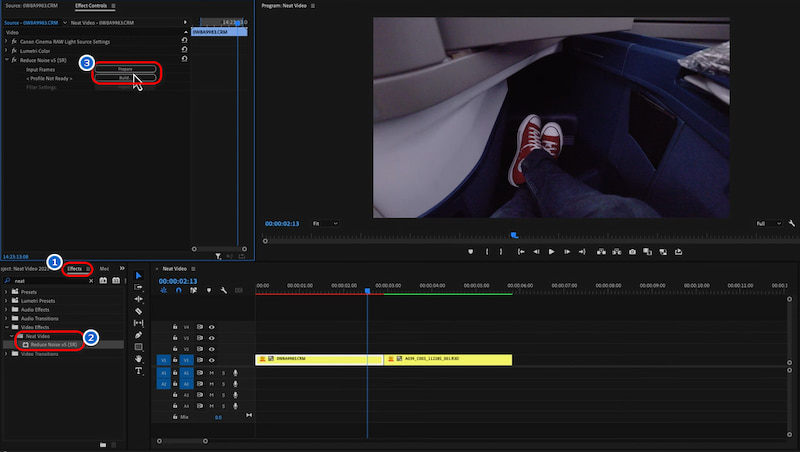The image size is (800, 452).
Task: Clear the effects search field
Action: [91, 281]
